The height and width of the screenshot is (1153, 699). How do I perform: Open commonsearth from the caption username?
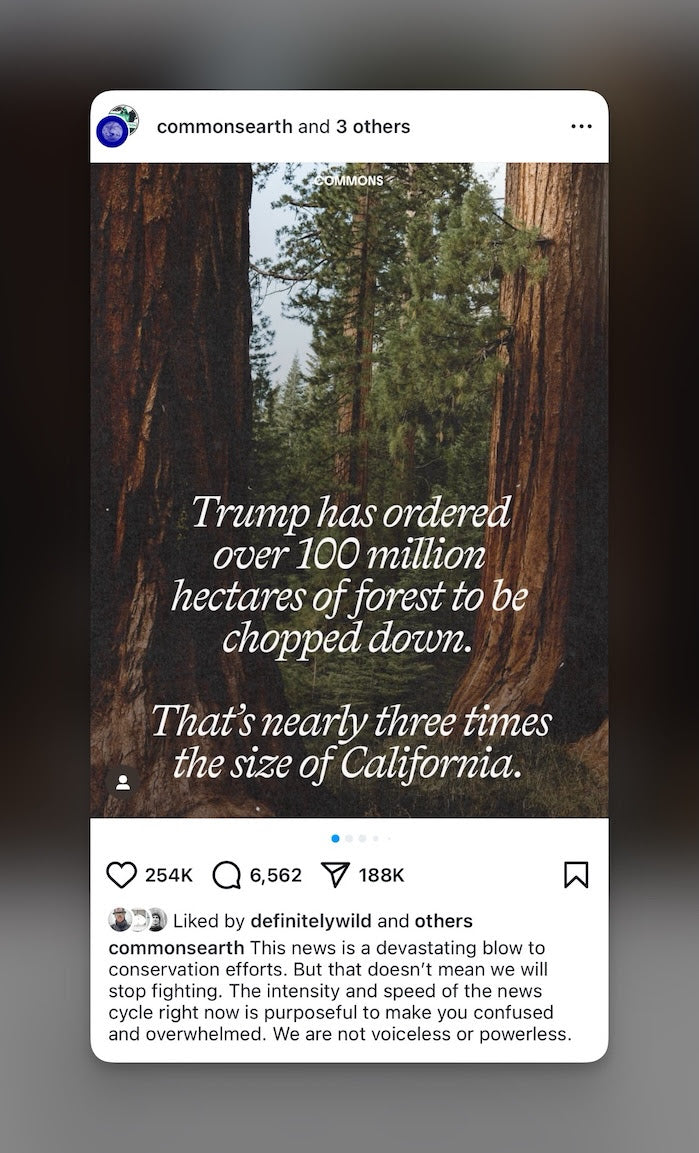click(x=176, y=947)
